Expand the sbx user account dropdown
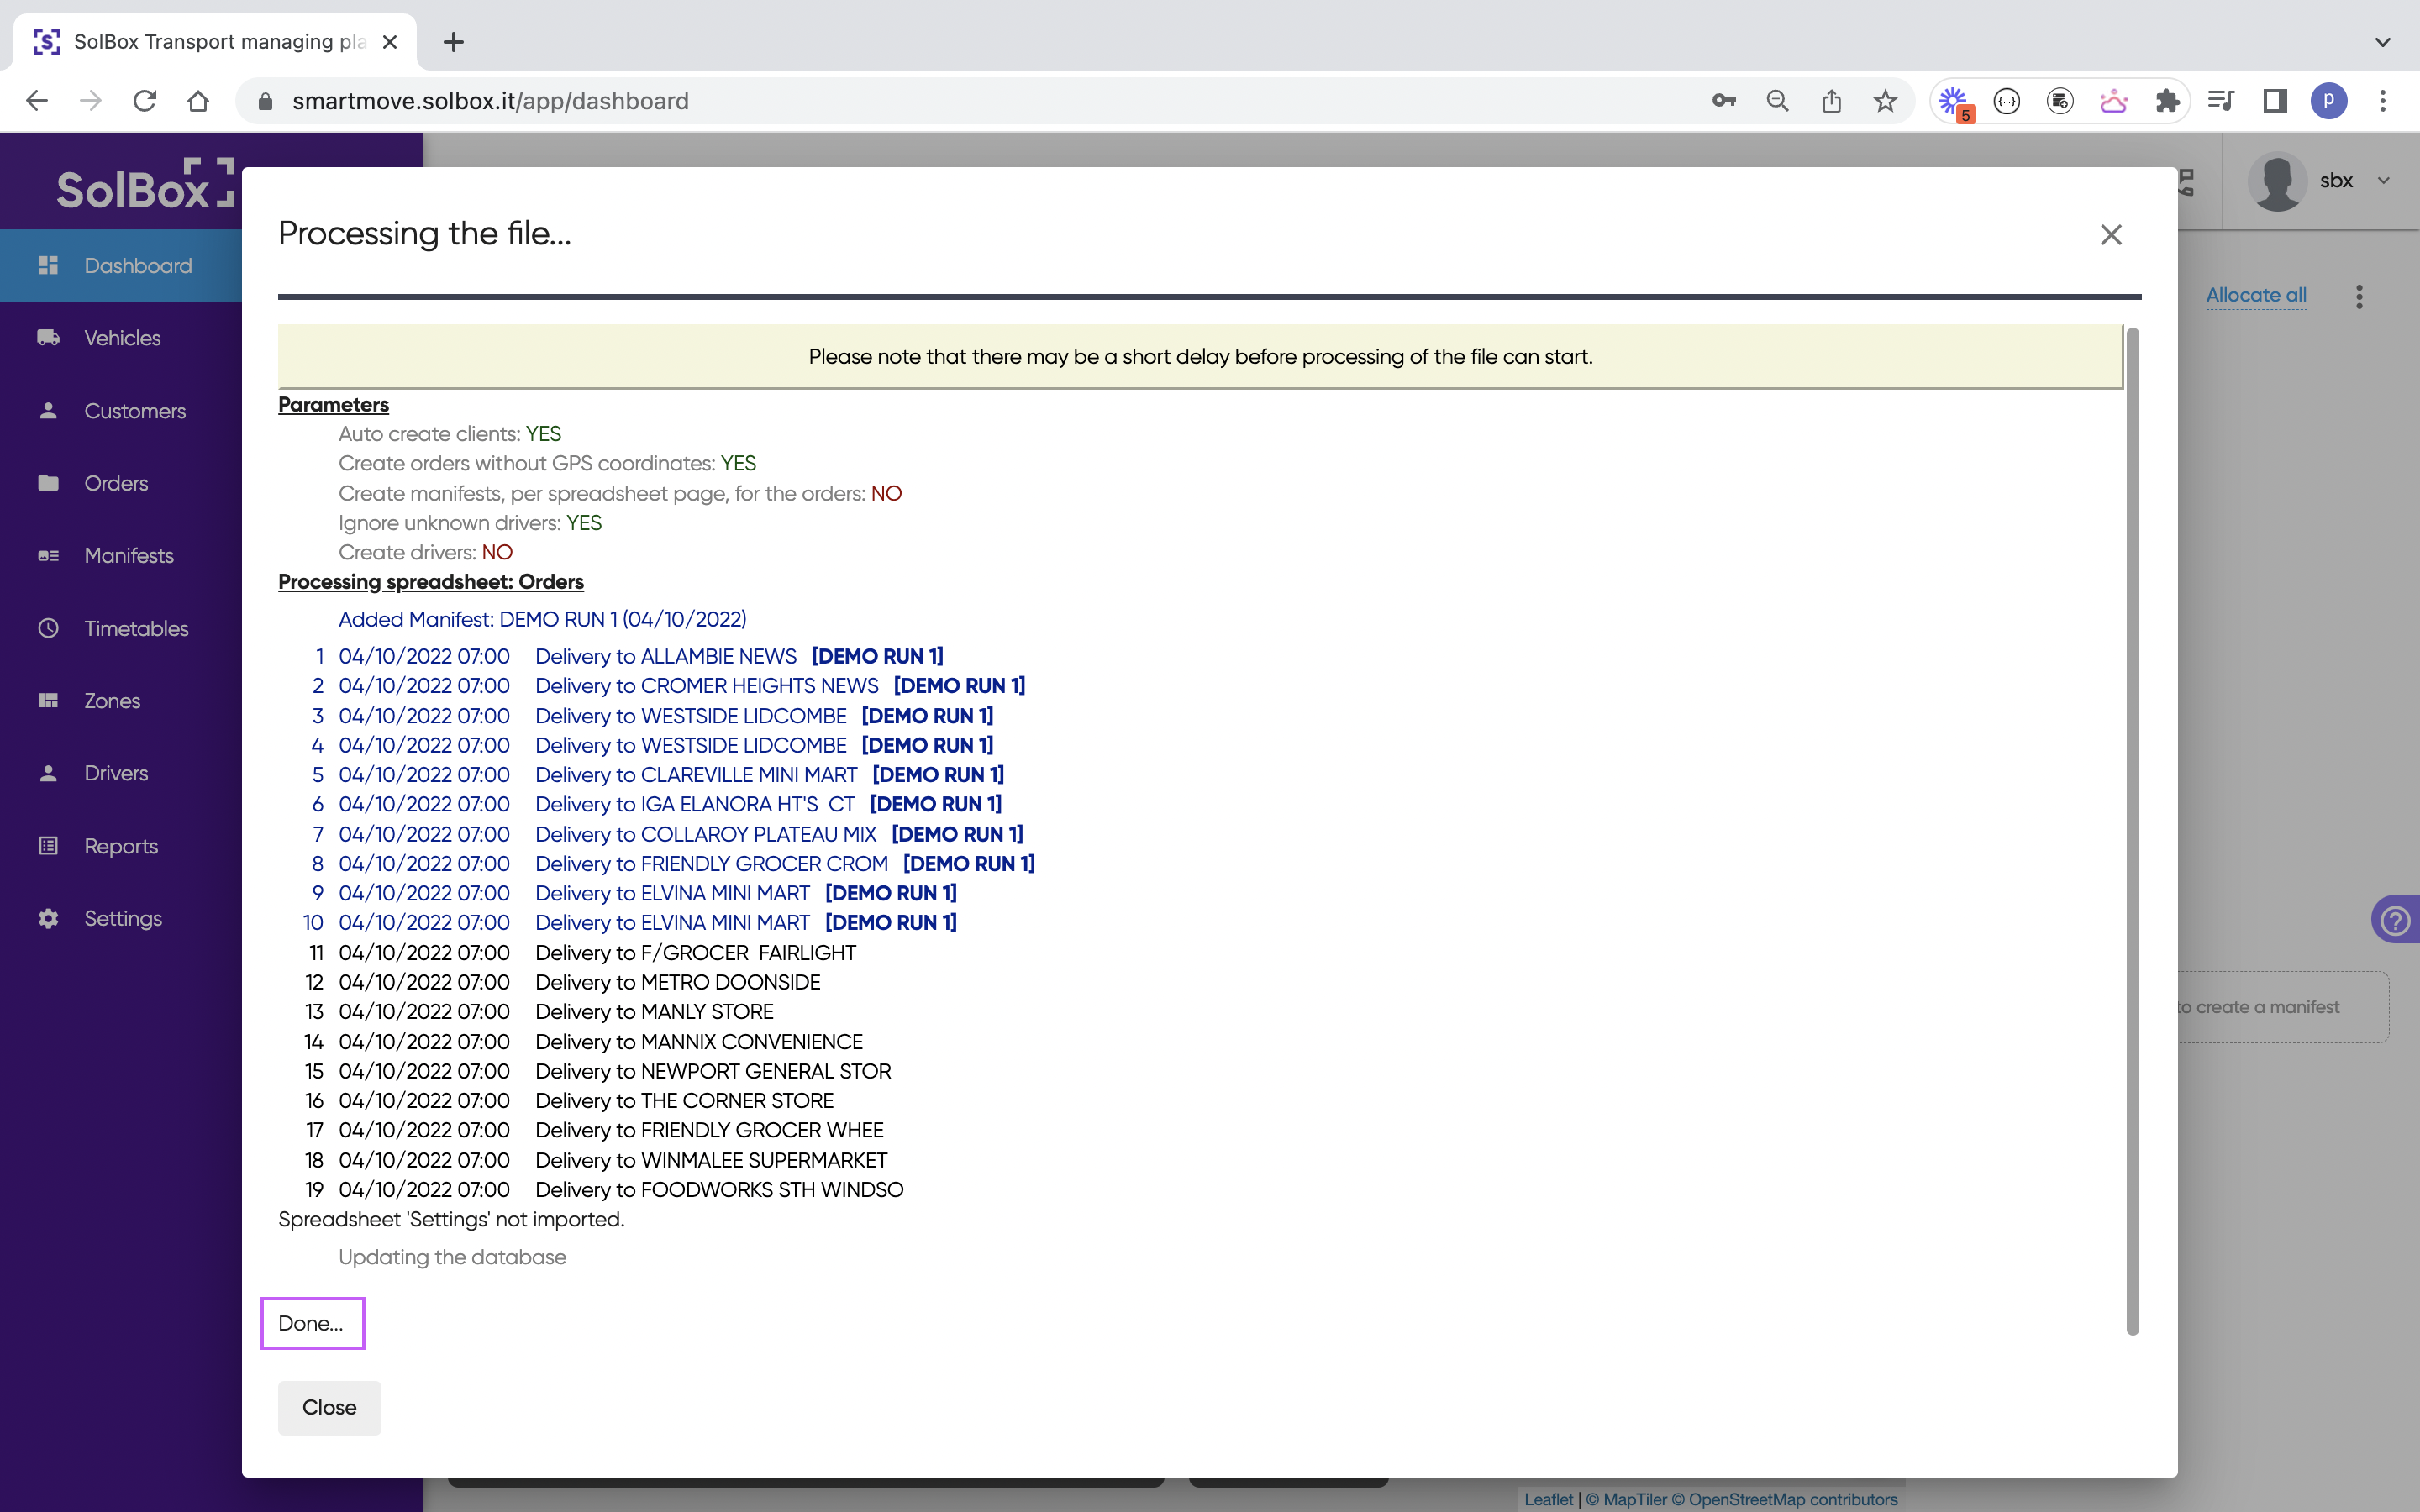2420x1512 pixels. 2383,181
